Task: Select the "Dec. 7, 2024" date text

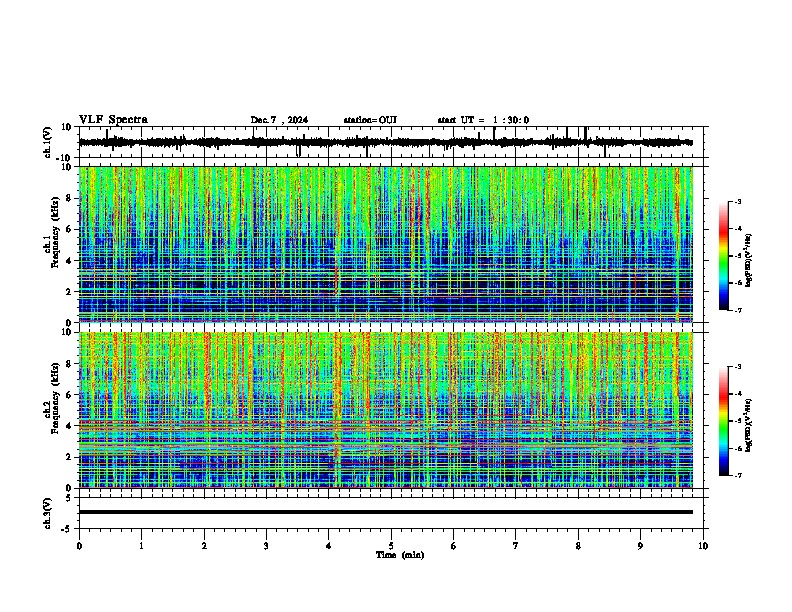Action: pyautogui.click(x=279, y=120)
